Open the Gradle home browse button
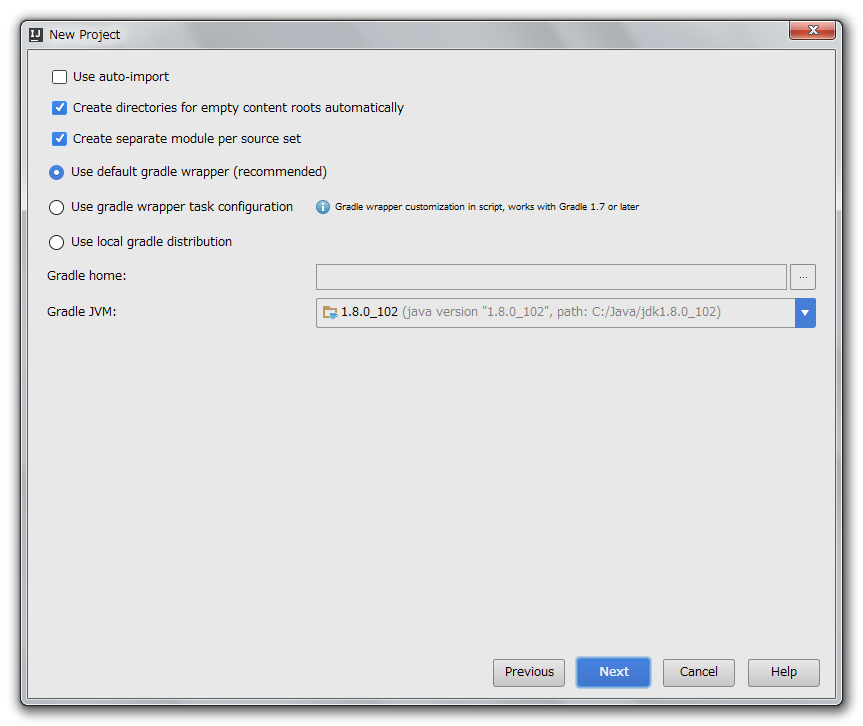This screenshot has height=726, width=863. [x=803, y=277]
